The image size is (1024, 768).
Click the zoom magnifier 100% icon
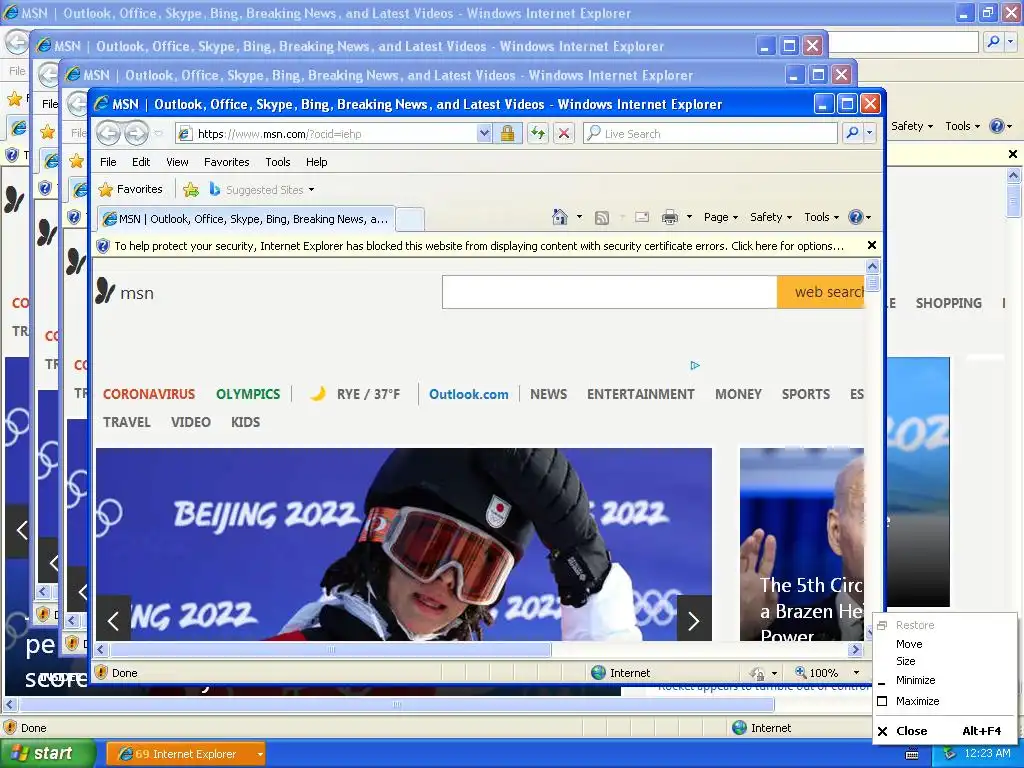[800, 672]
